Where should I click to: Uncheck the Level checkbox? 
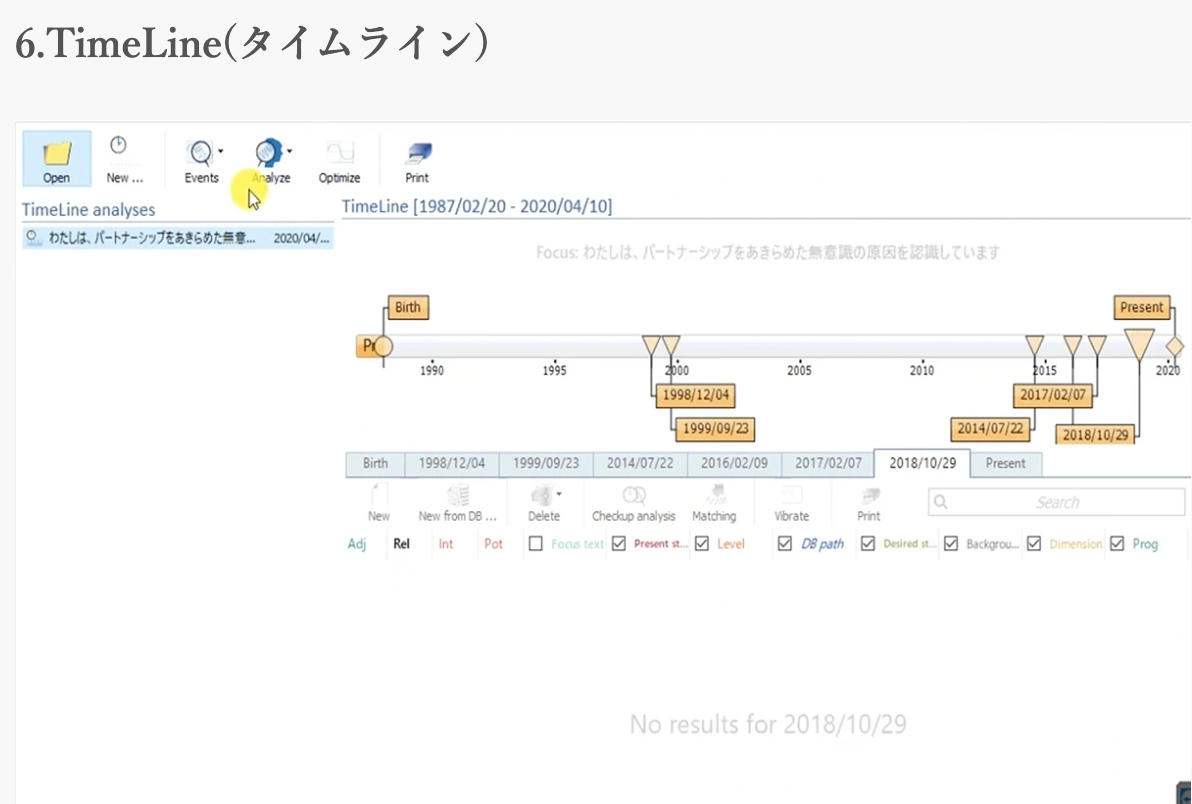coord(702,544)
